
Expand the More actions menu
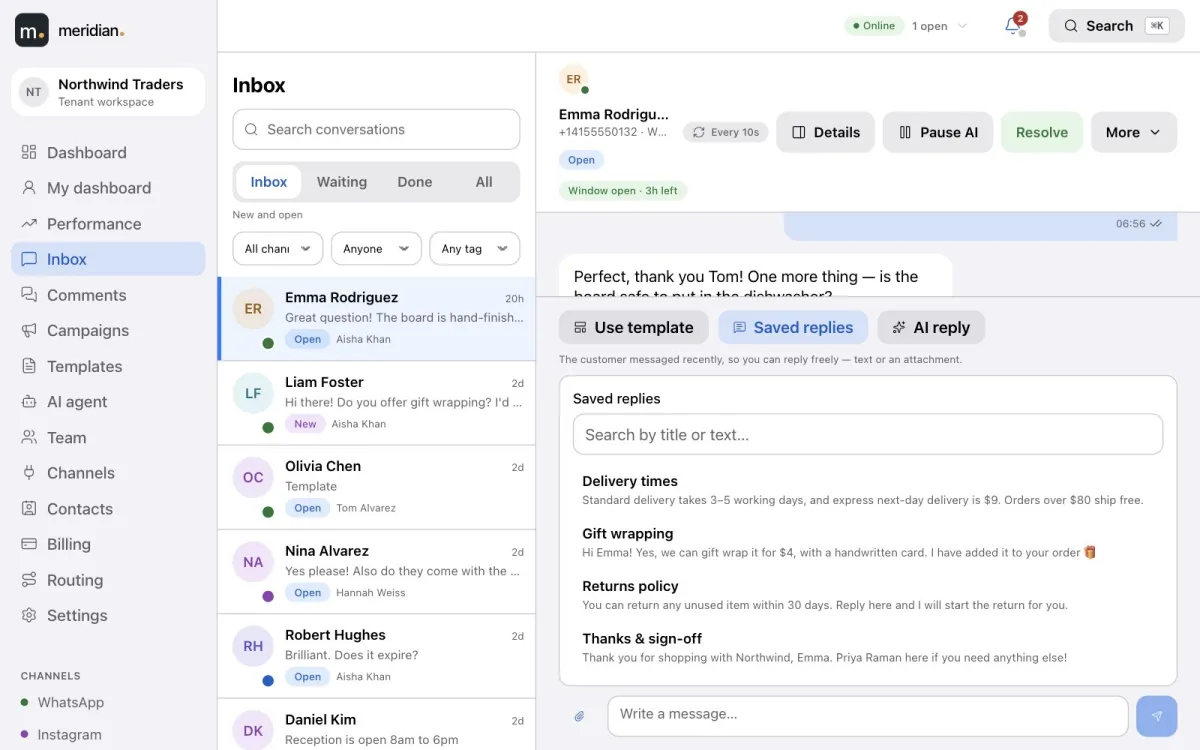click(x=1133, y=132)
